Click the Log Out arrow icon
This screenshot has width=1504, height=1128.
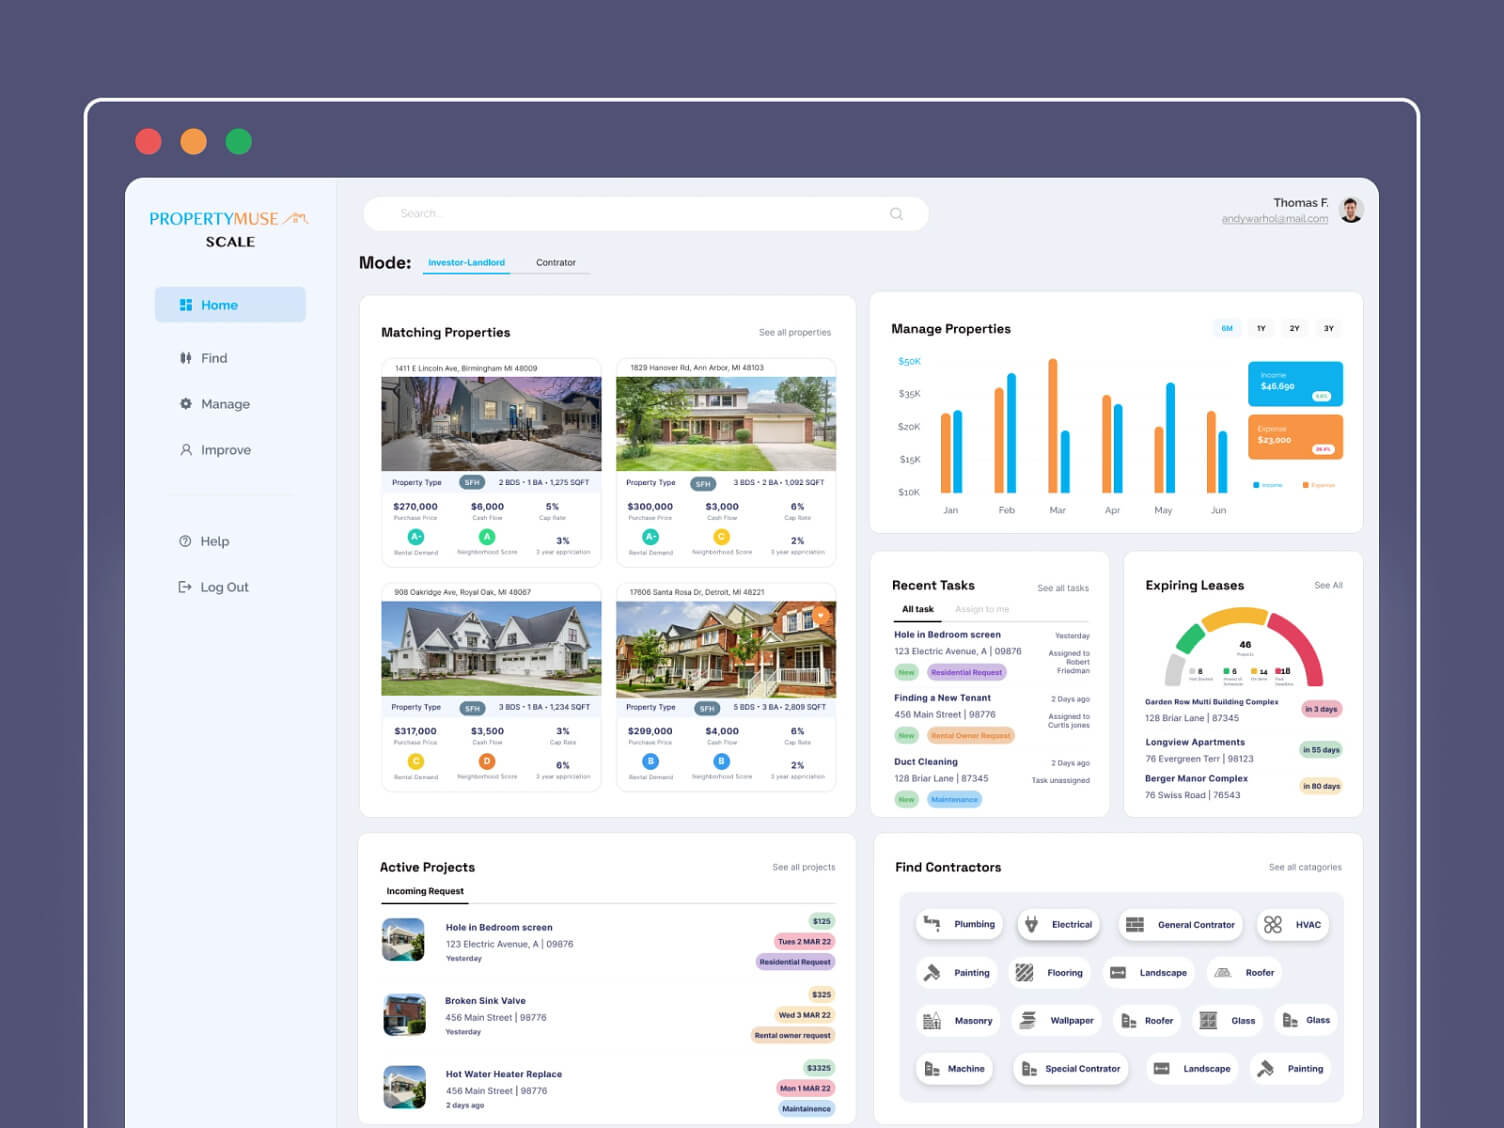185,587
